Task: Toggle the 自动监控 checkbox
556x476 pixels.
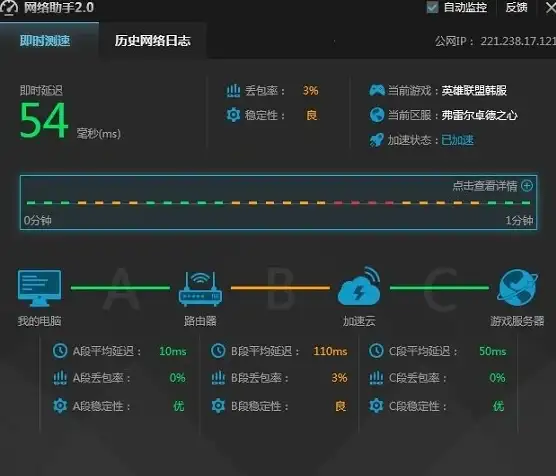Action: click(x=432, y=7)
